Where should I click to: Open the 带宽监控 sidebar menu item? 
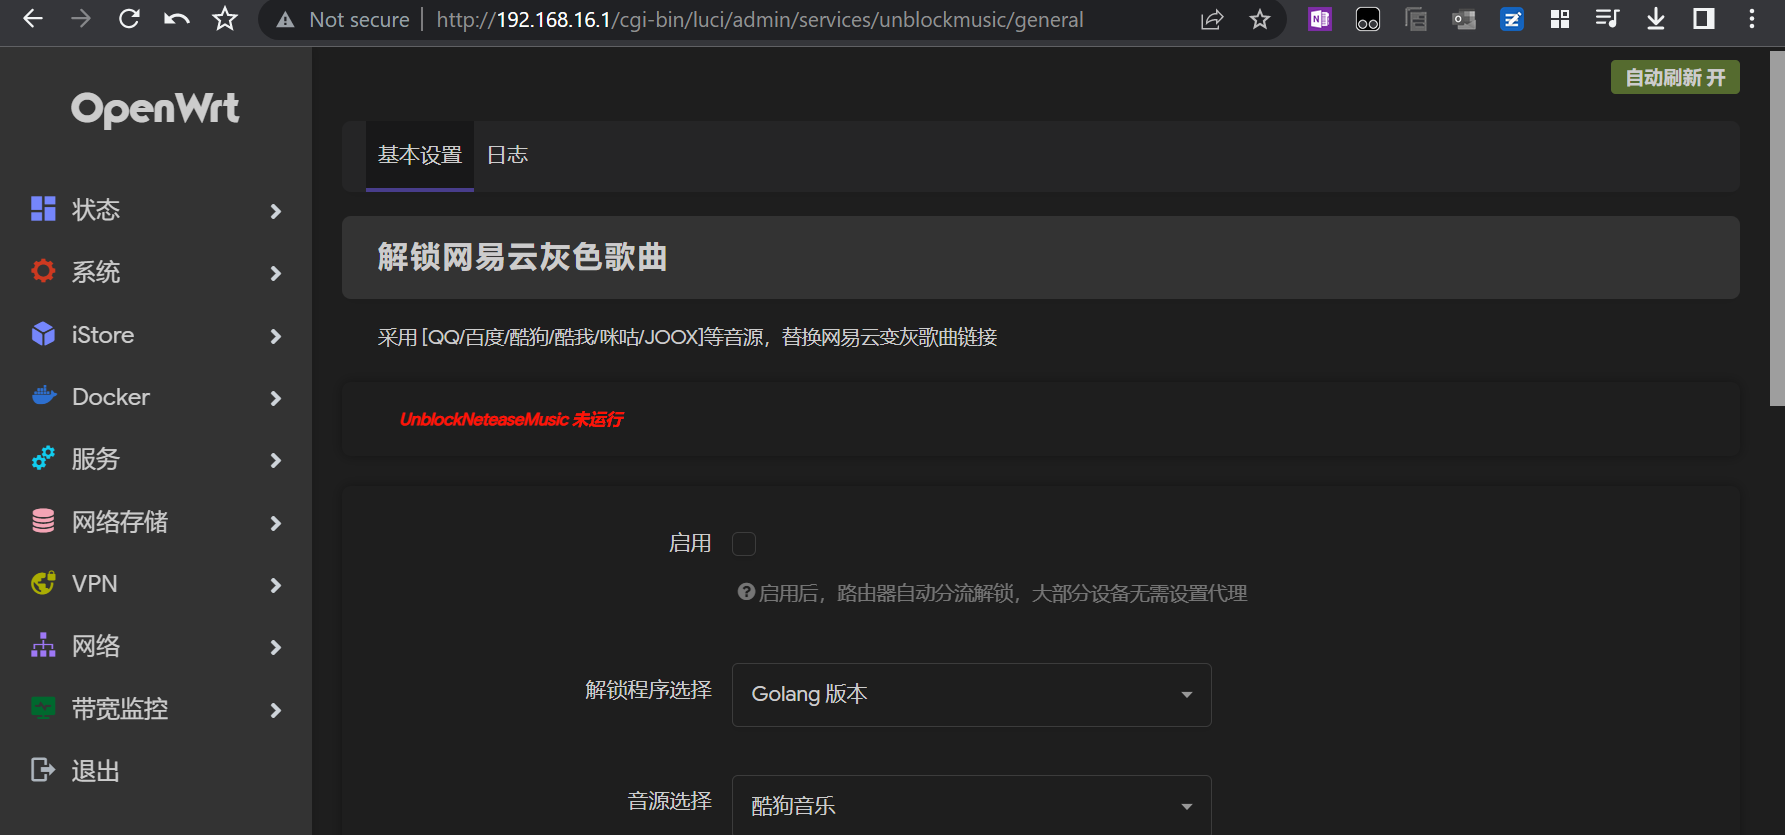pyautogui.click(x=120, y=709)
